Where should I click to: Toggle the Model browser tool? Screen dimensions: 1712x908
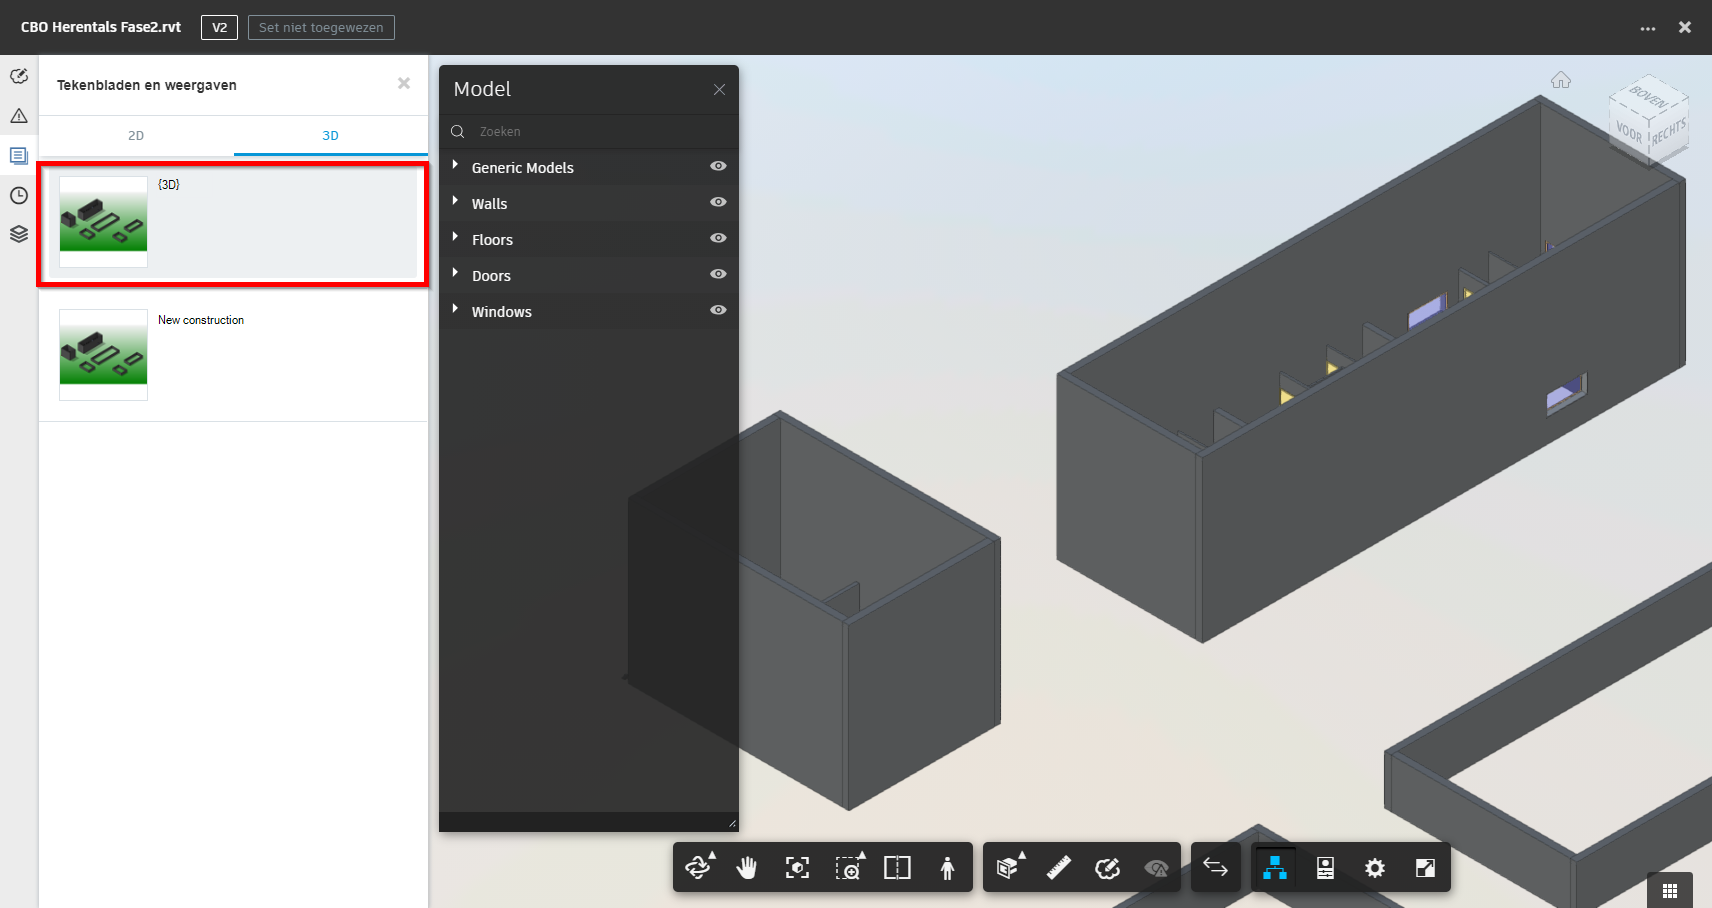tap(1275, 868)
